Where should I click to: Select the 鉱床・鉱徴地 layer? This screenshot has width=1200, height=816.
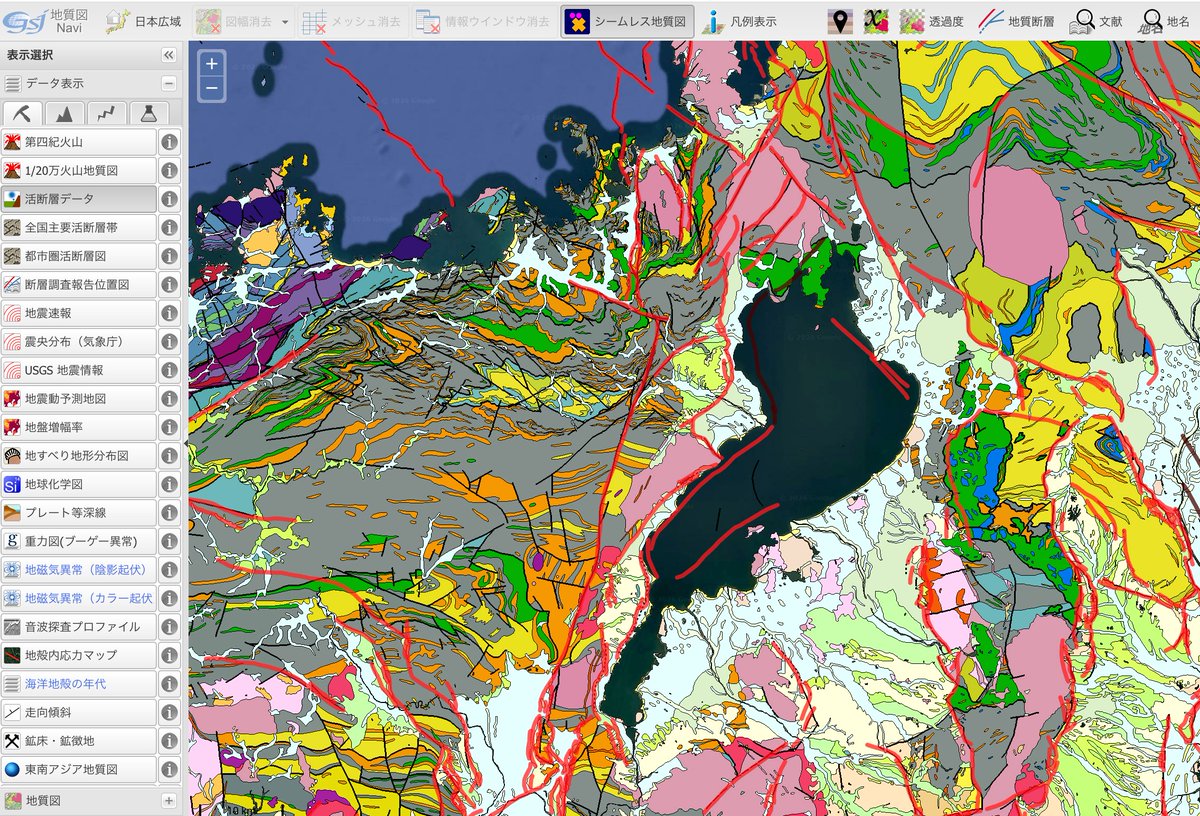79,741
